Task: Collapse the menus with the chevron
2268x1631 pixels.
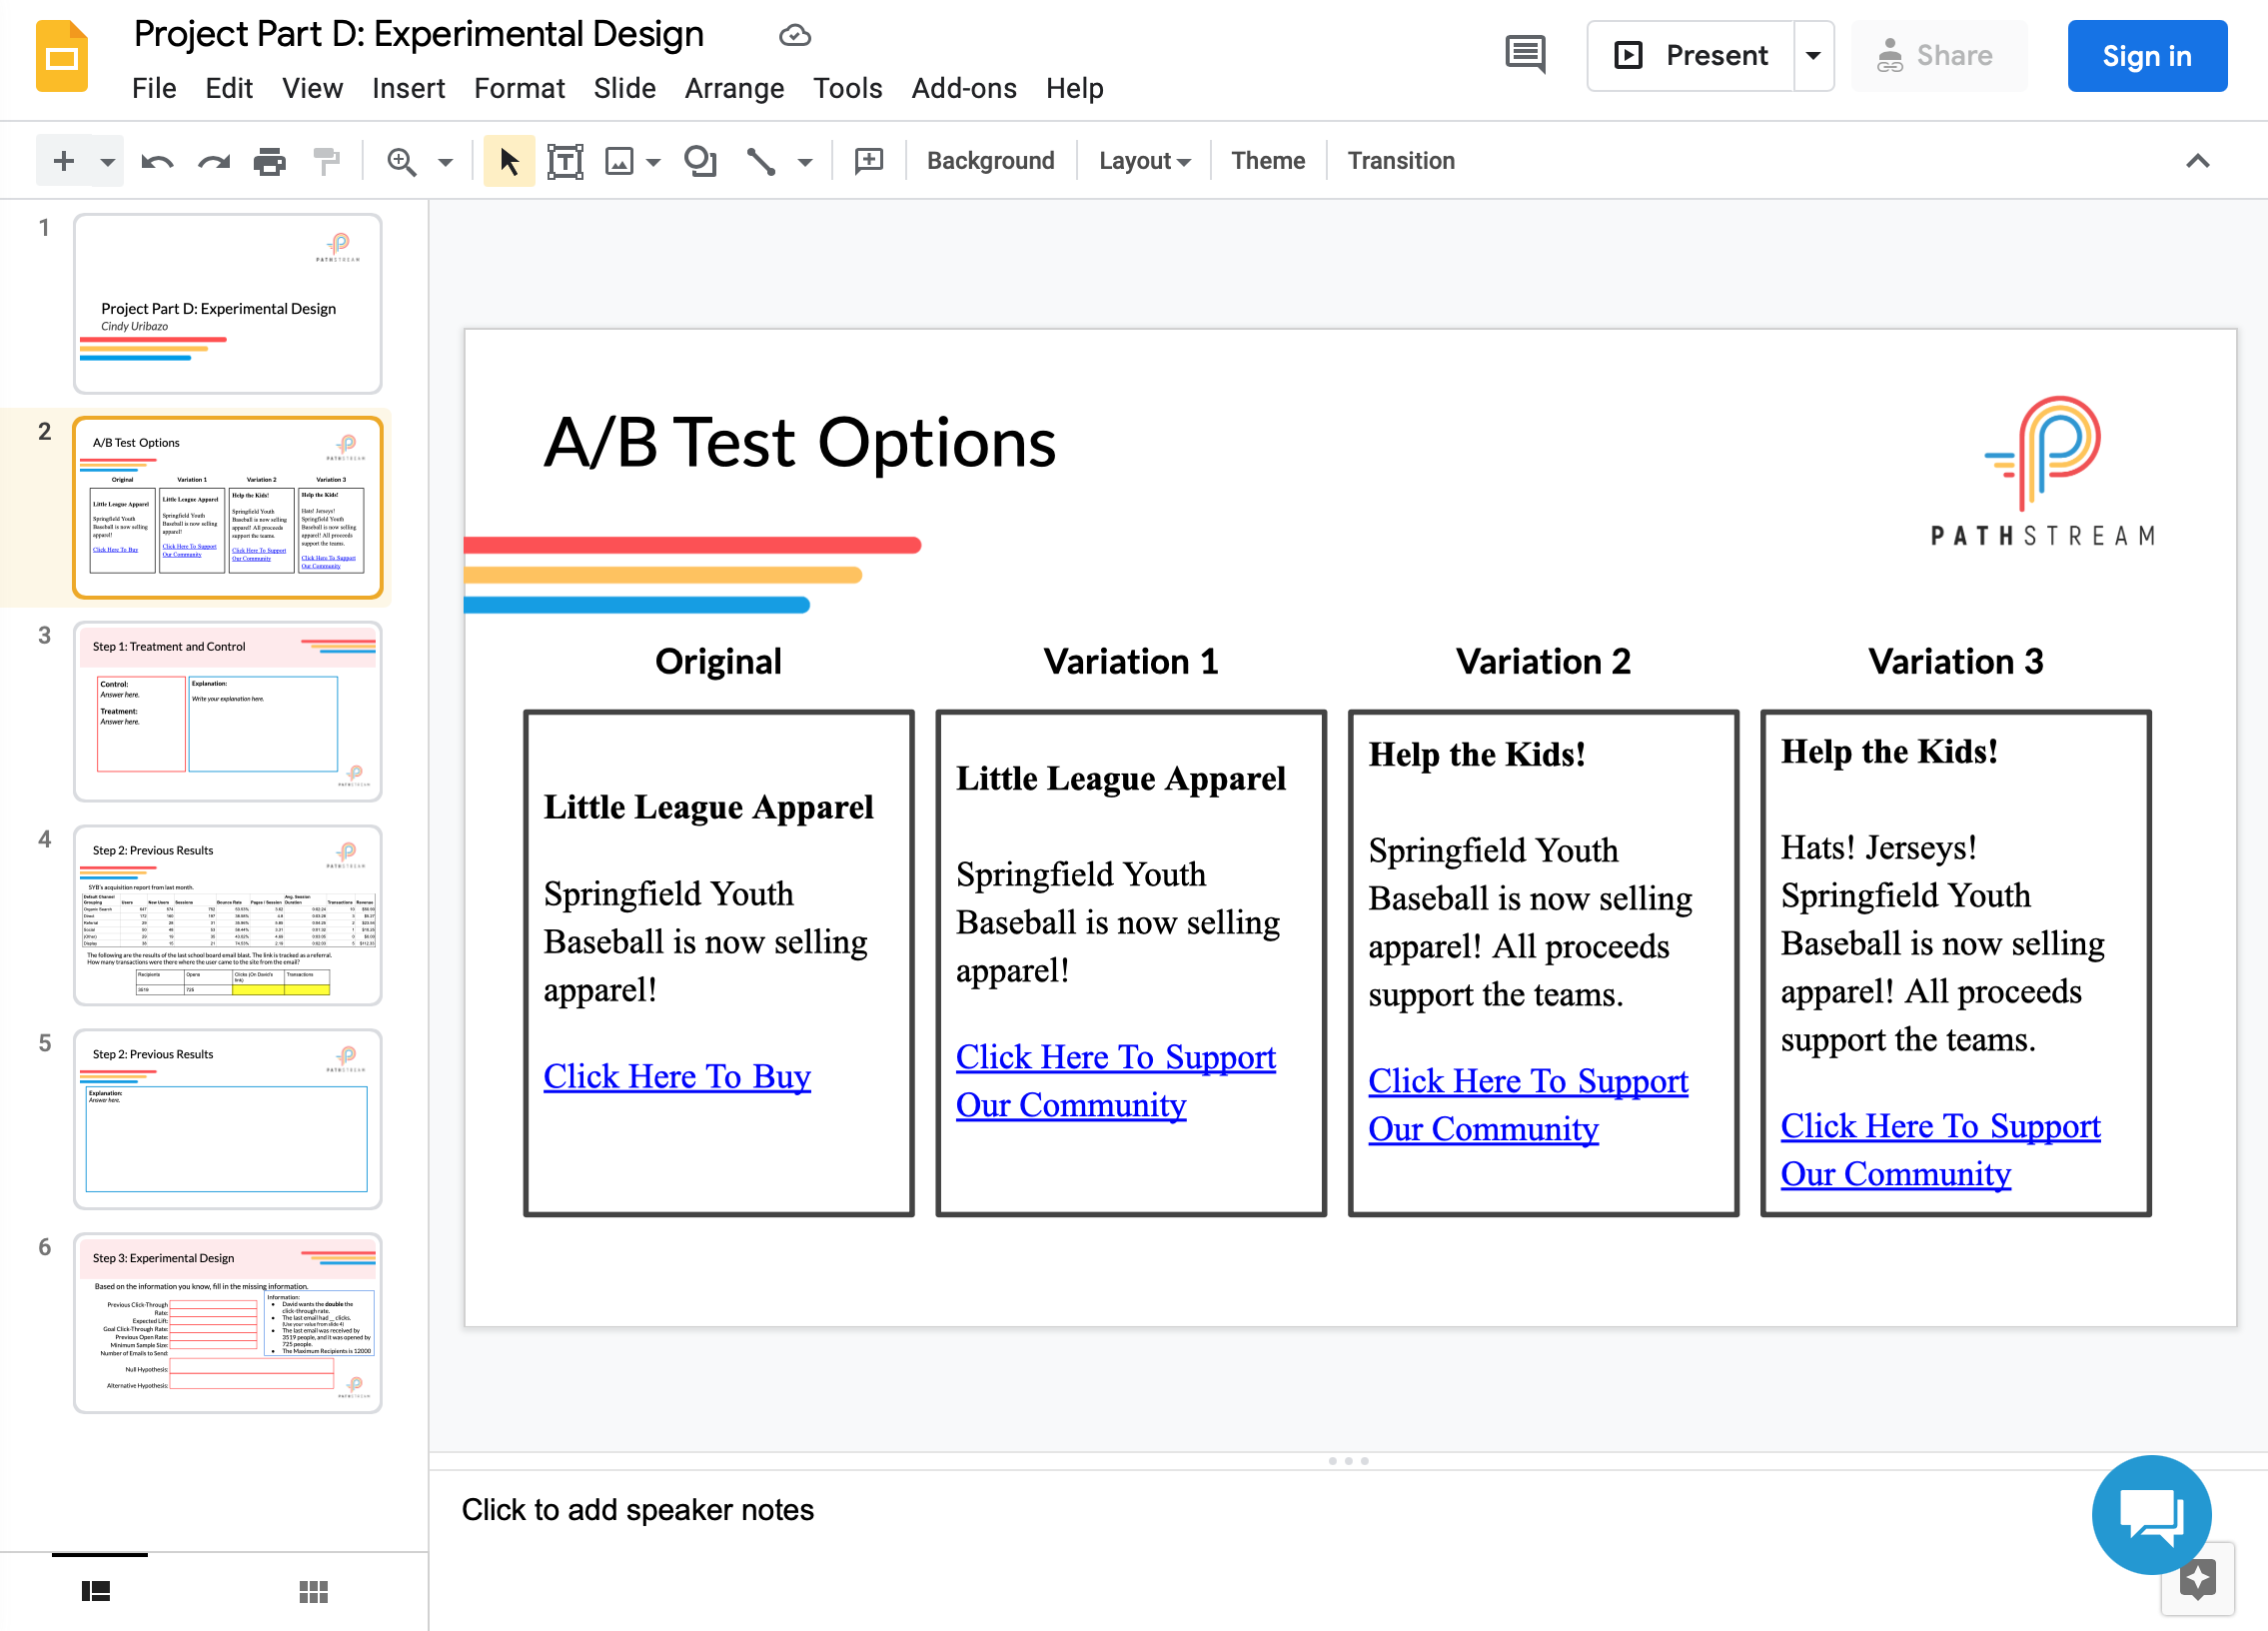Action: coord(2197,161)
